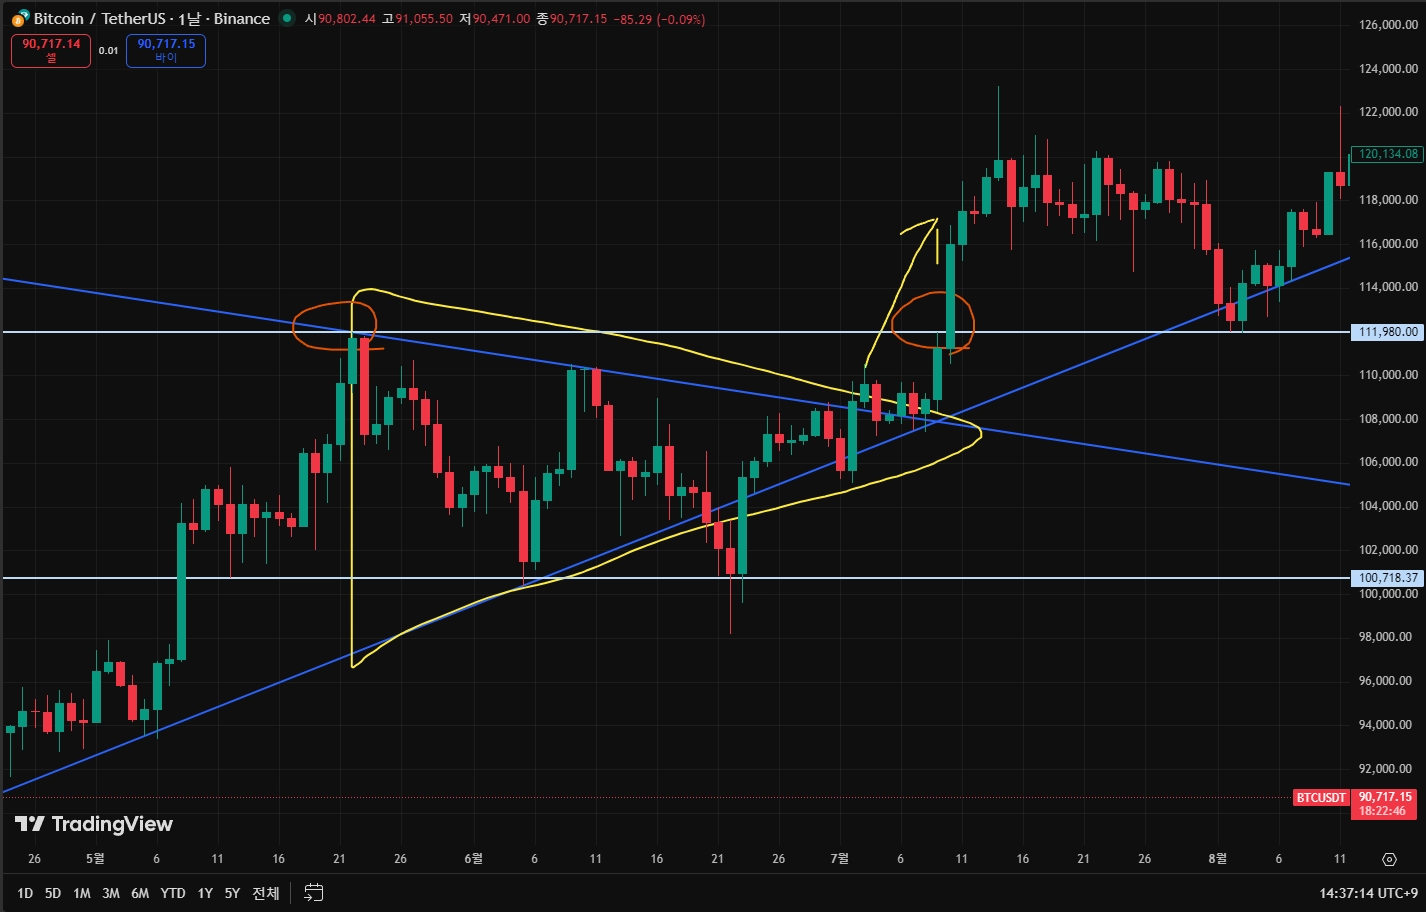Screen dimensions: 1426x912
Task: Open the go-to-date calendar icon
Action: pyautogui.click(x=313, y=892)
